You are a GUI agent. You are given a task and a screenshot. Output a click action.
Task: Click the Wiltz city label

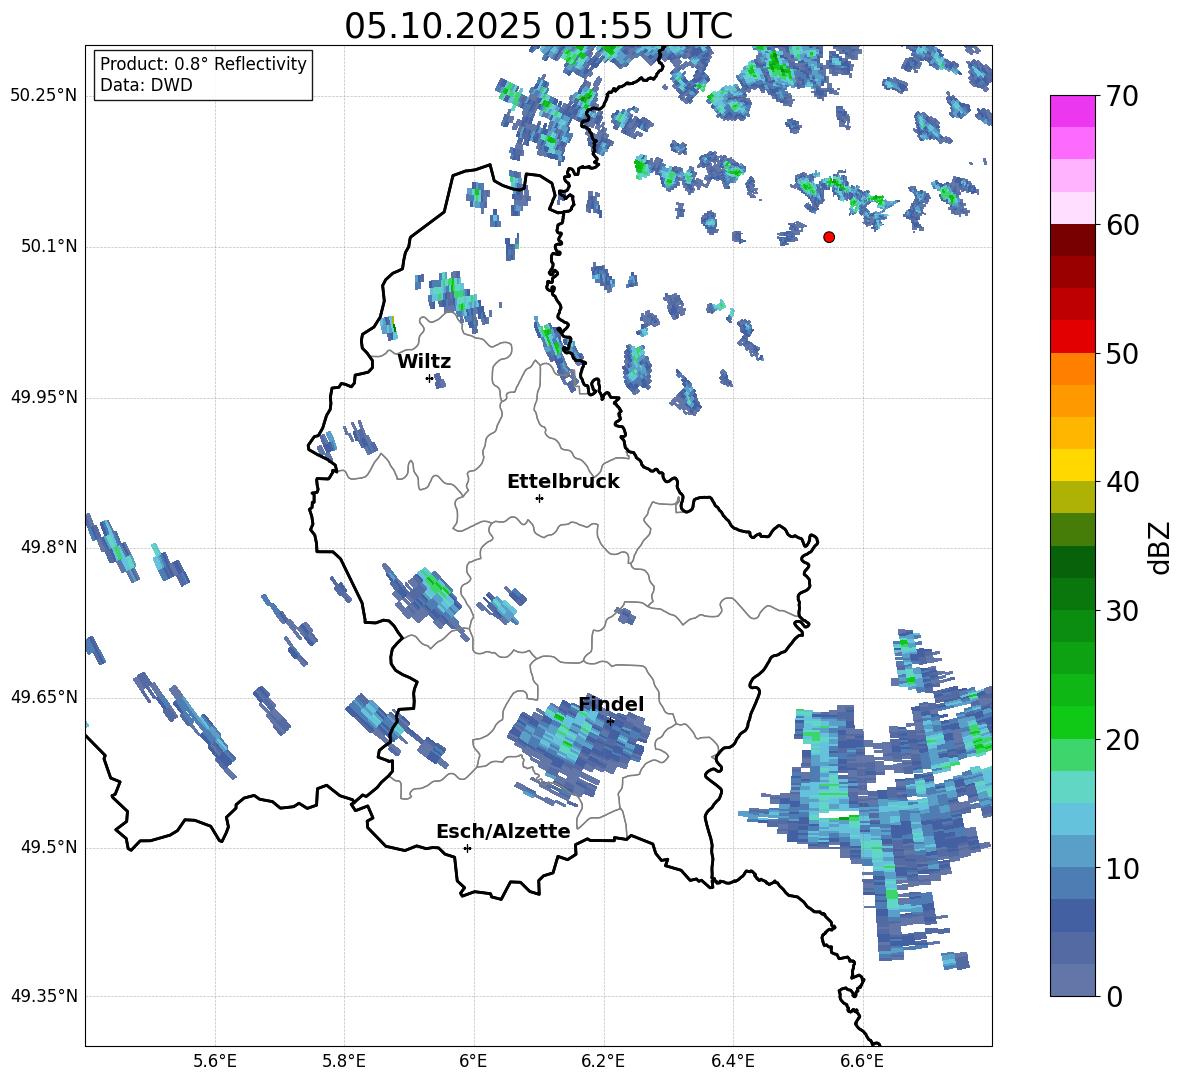(424, 362)
